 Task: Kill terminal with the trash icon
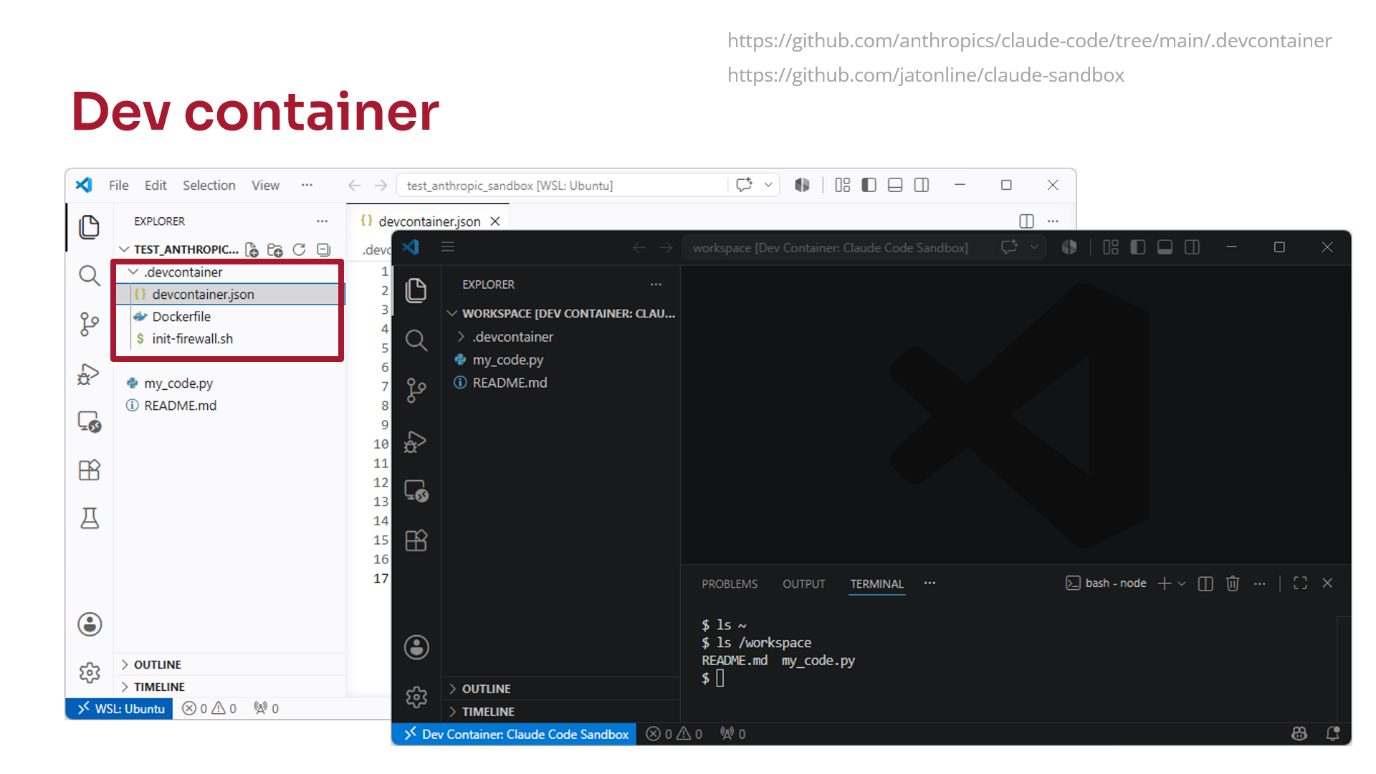click(x=1233, y=583)
